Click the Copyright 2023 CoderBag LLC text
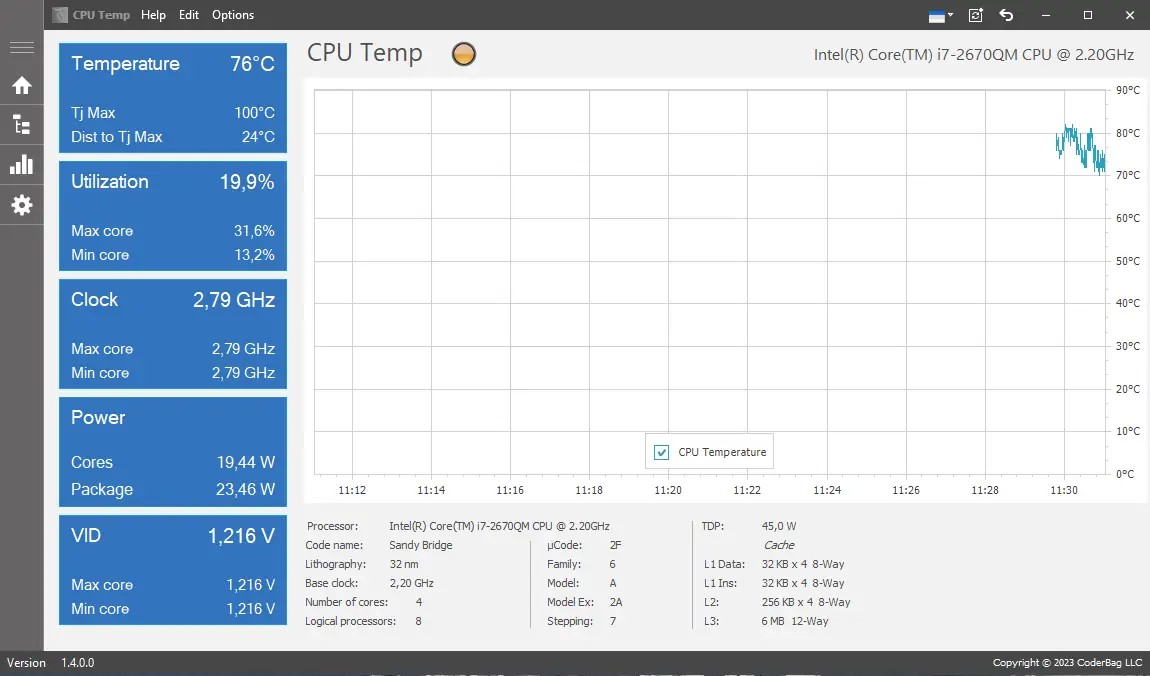The width and height of the screenshot is (1150, 676). coord(1067,663)
